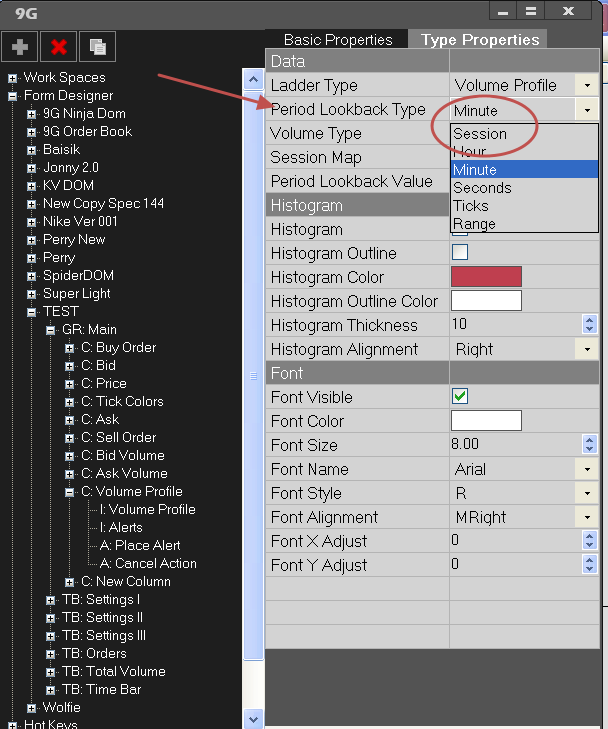Open the Ladder Type dropdown arrow

pos(587,85)
